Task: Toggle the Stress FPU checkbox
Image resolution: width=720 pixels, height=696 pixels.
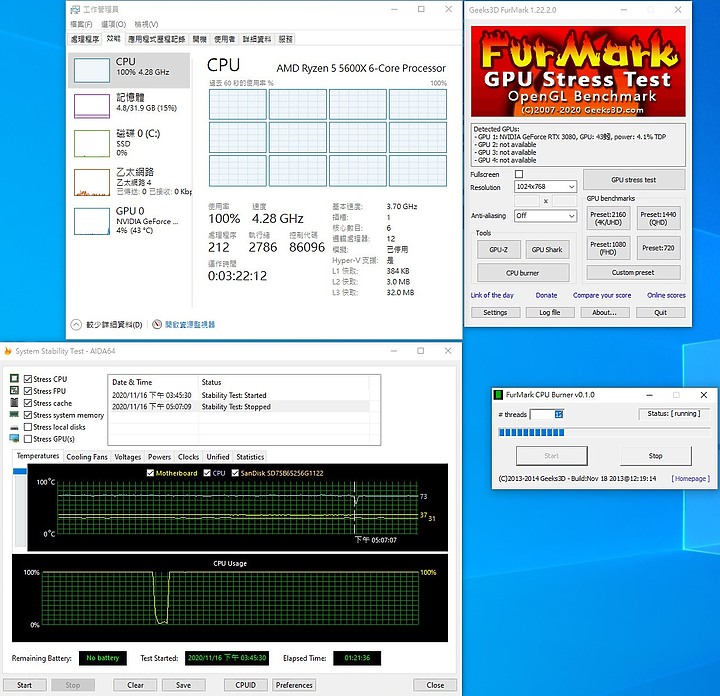Action: tap(28, 391)
